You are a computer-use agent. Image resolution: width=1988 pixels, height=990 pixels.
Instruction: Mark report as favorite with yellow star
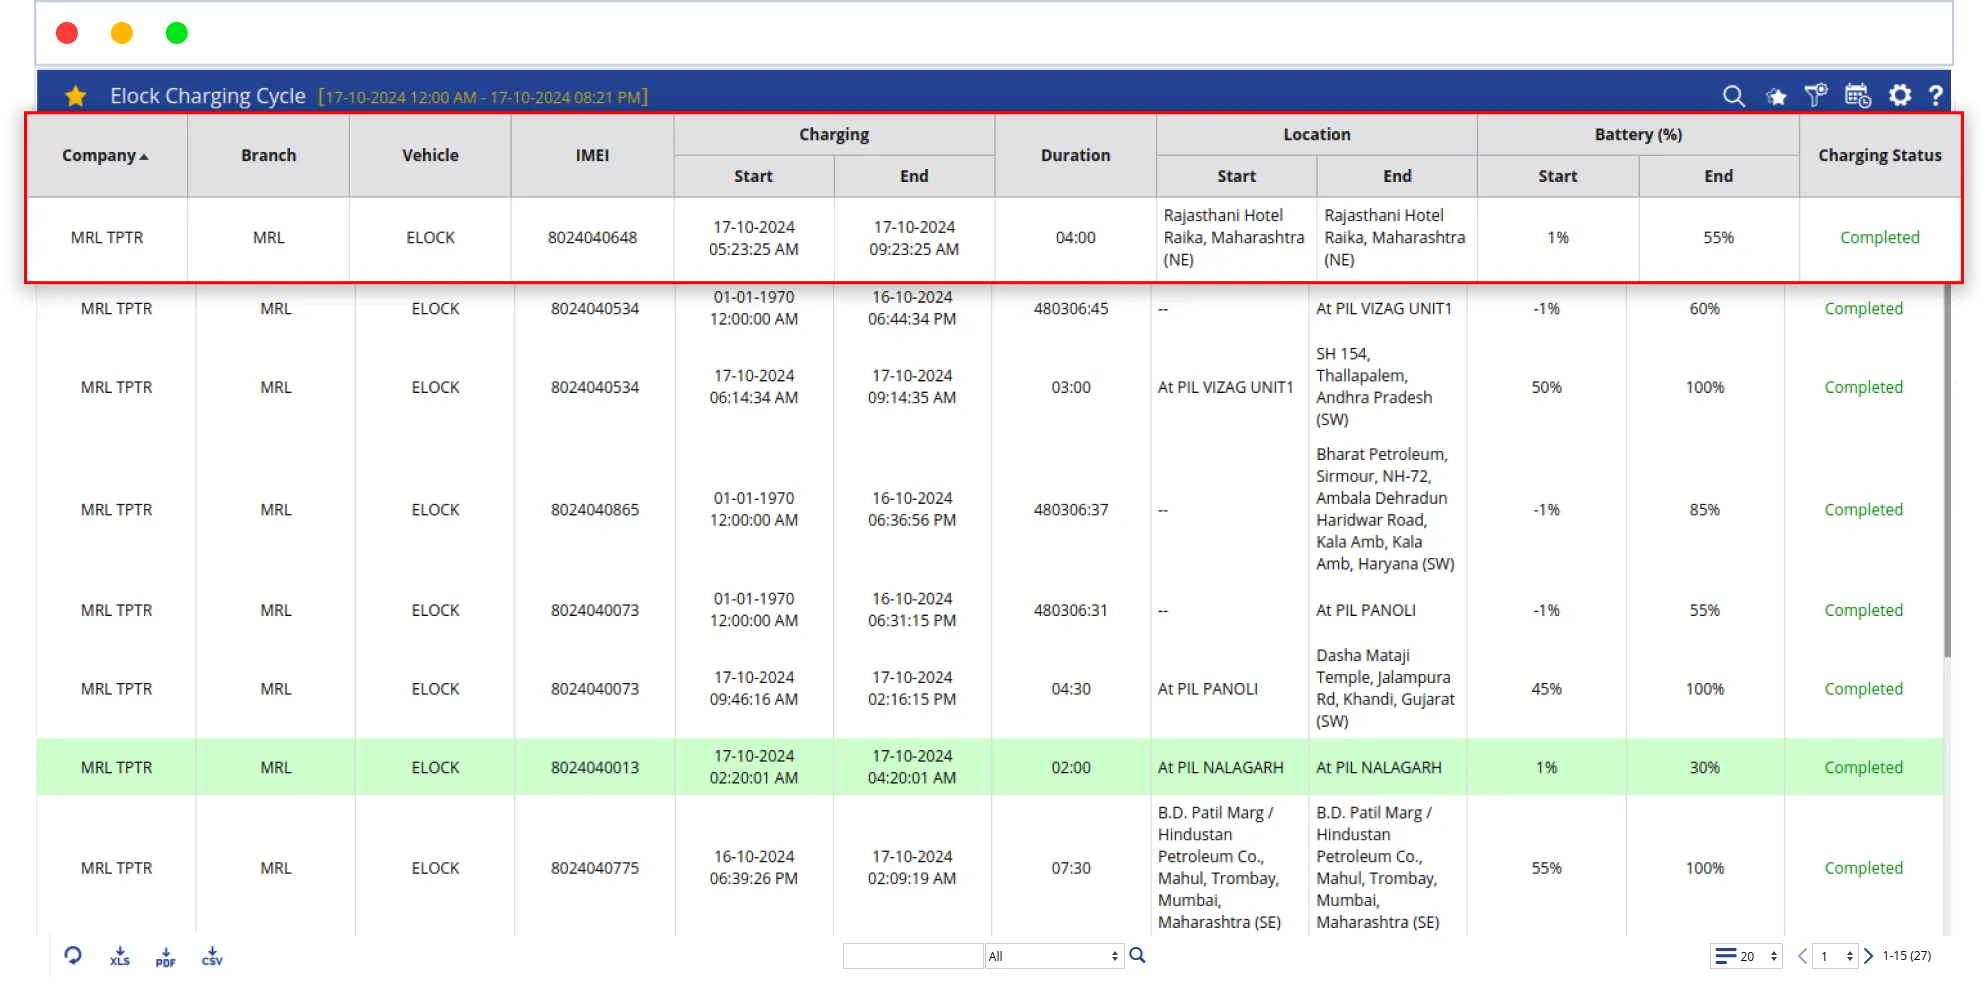coord(75,96)
